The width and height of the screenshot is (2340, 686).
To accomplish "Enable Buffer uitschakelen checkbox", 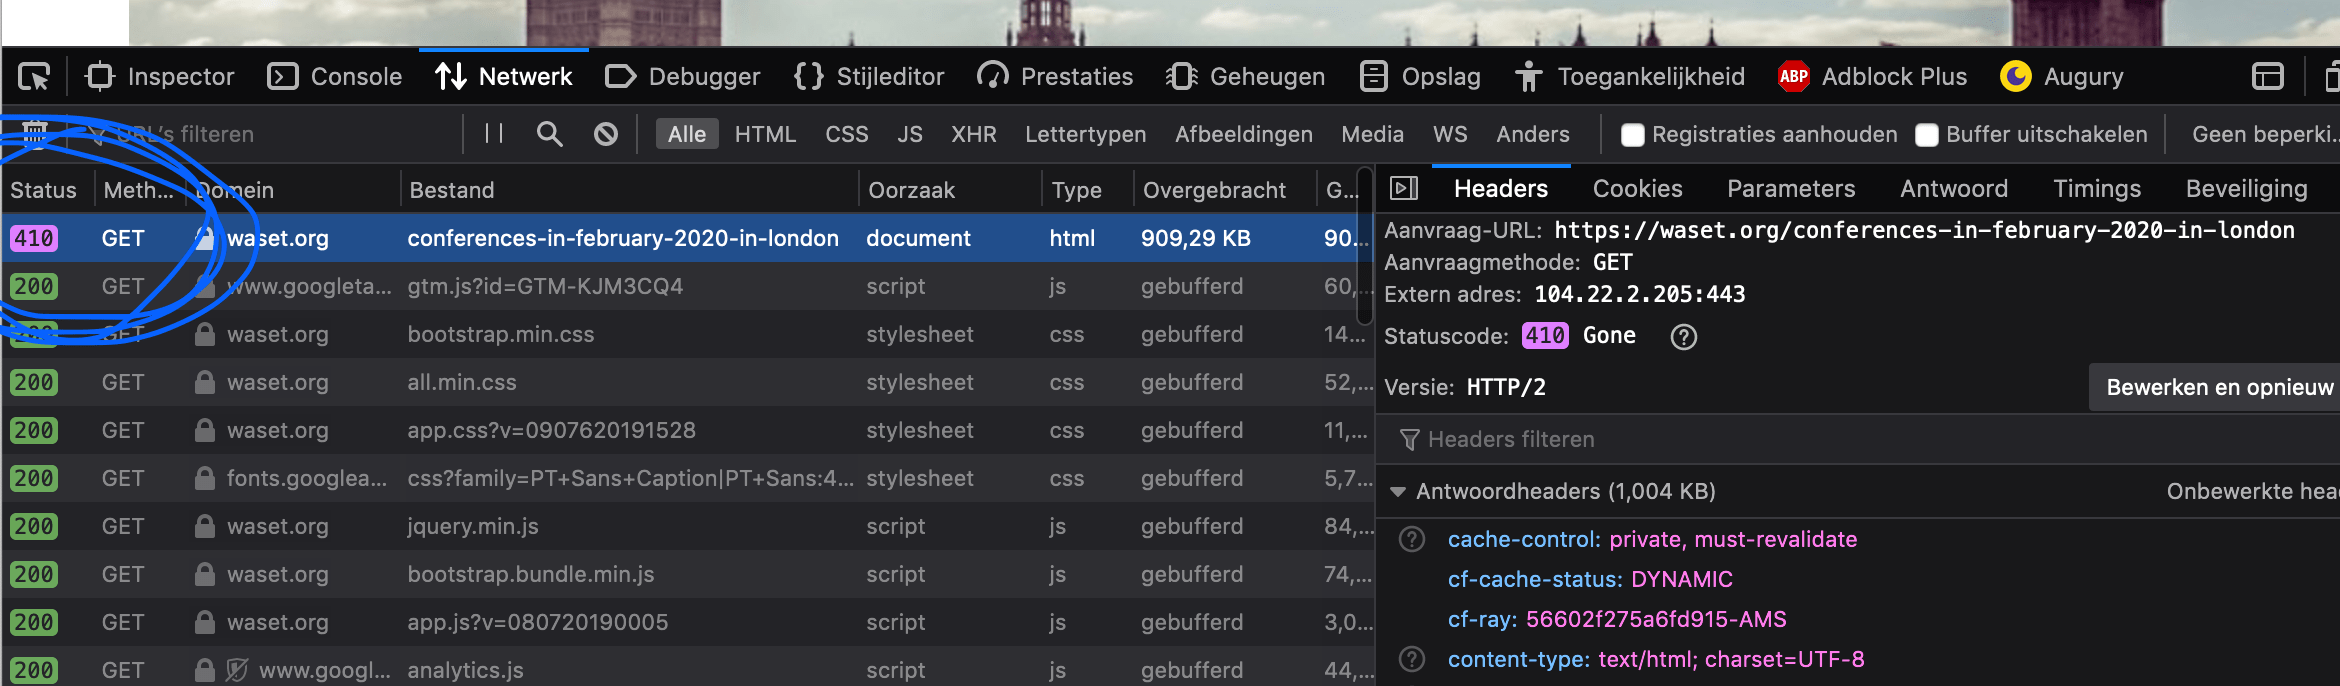I will point(1926,135).
